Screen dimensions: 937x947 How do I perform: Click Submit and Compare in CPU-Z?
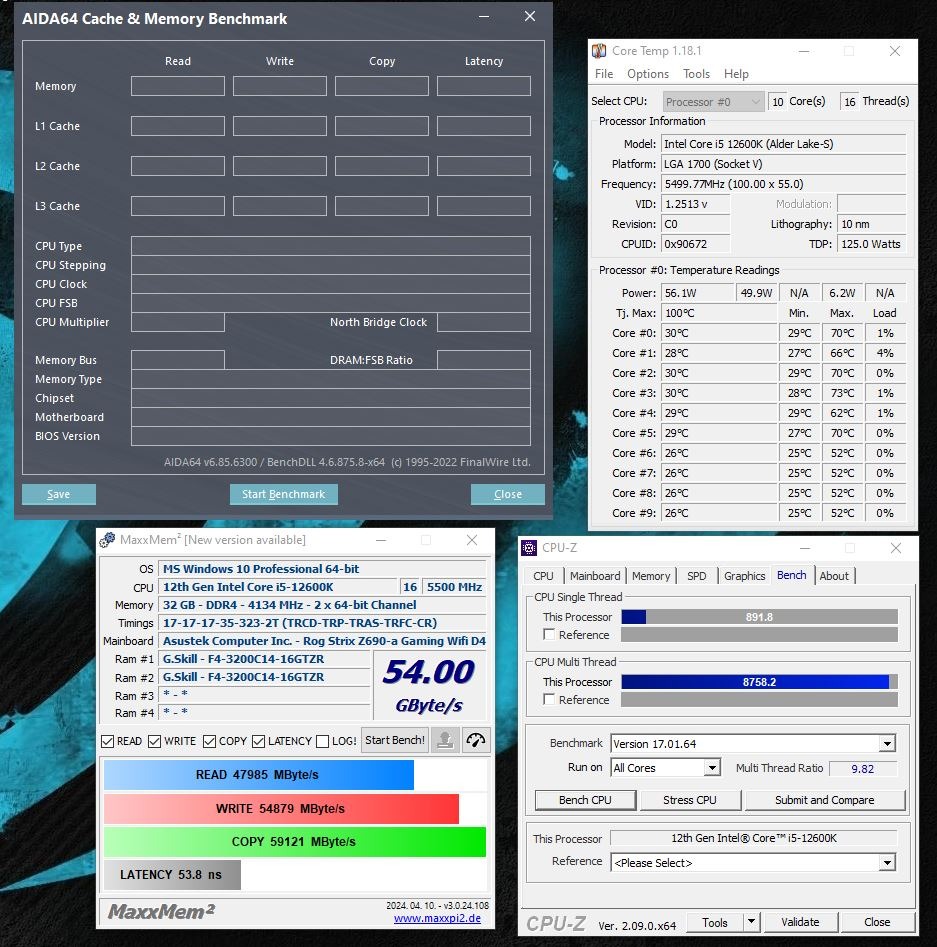pyautogui.click(x=825, y=800)
